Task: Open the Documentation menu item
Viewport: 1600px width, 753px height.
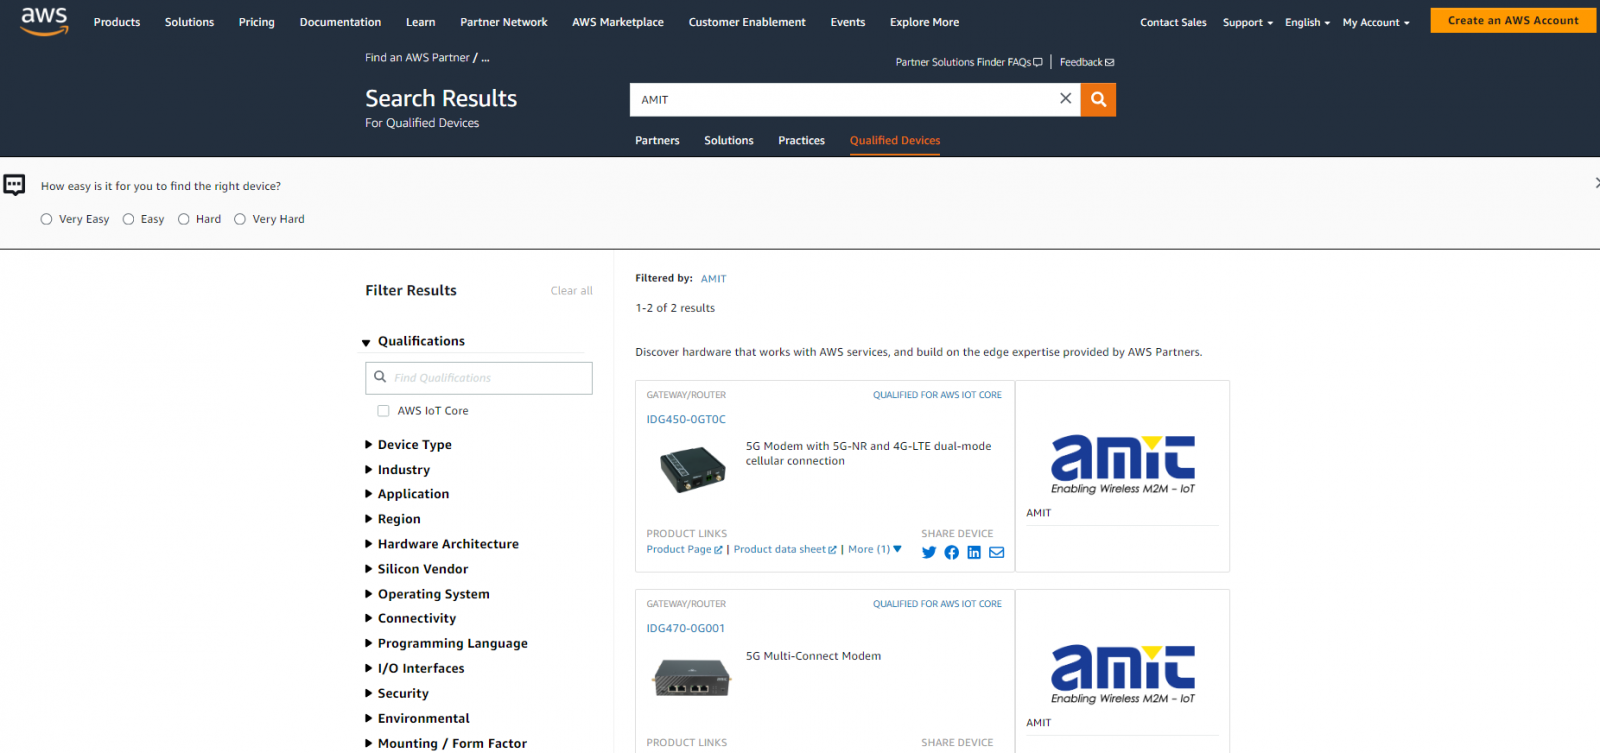Action: [340, 22]
